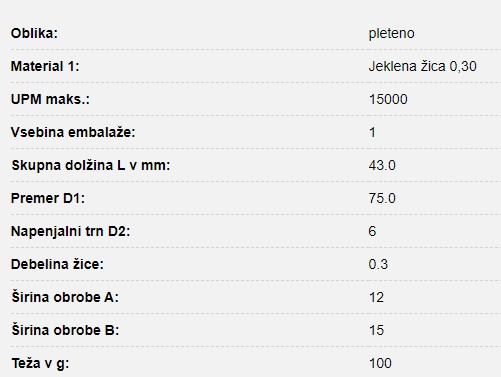Click the Teža v g label
Viewport: 501px width, 377px height.
tap(40, 363)
